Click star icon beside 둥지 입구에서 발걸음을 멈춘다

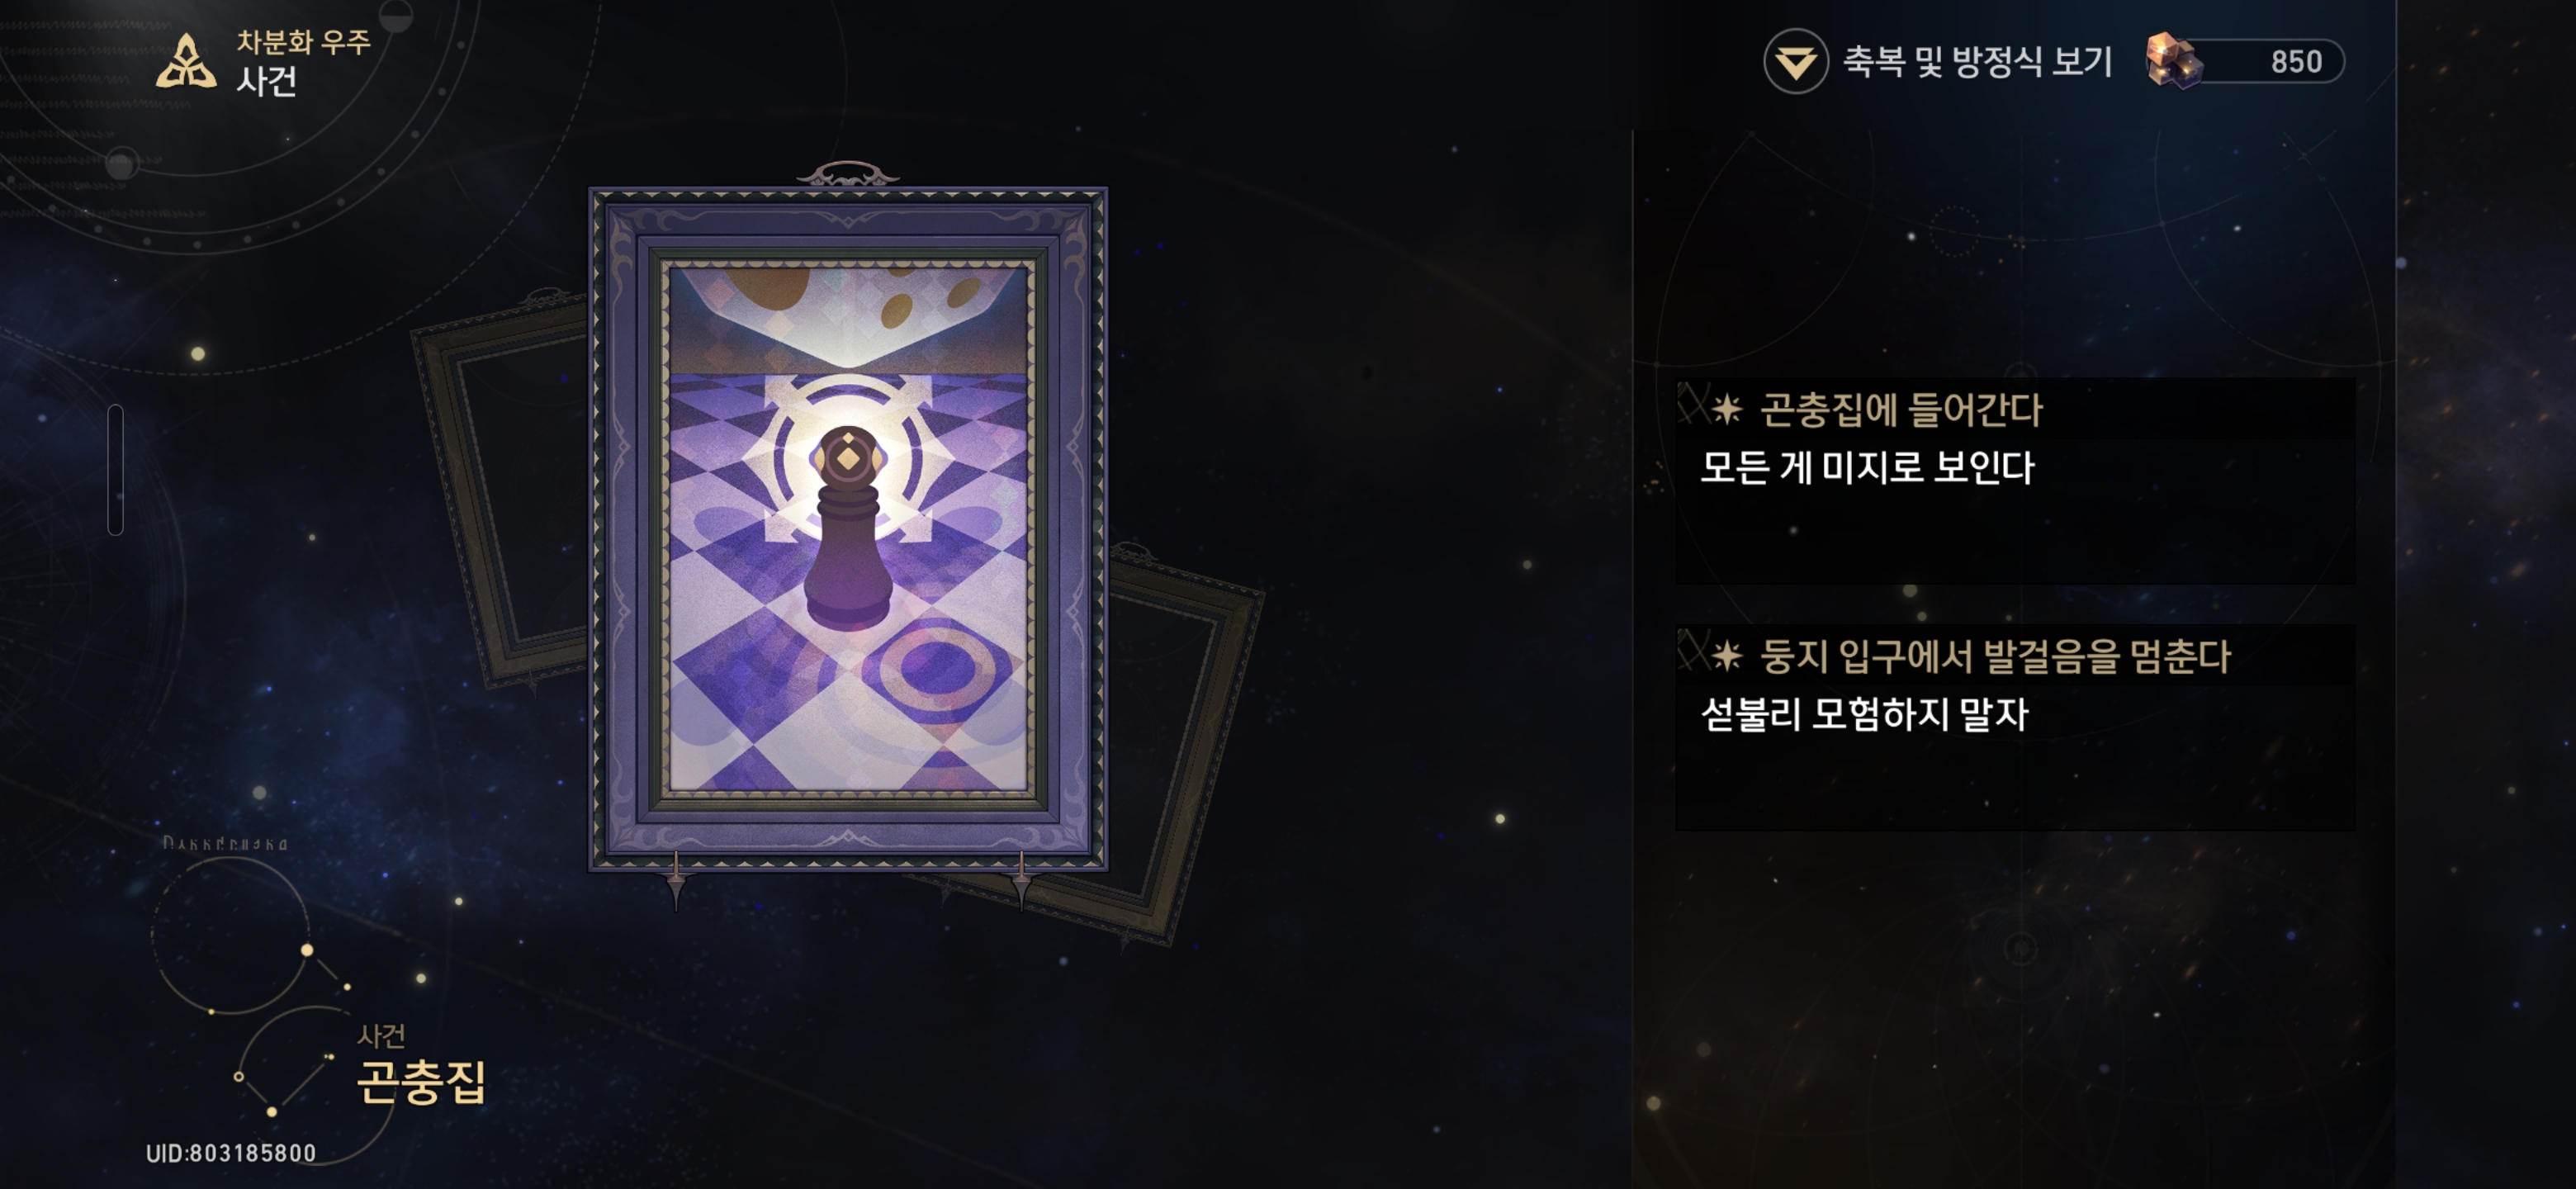point(1726,656)
